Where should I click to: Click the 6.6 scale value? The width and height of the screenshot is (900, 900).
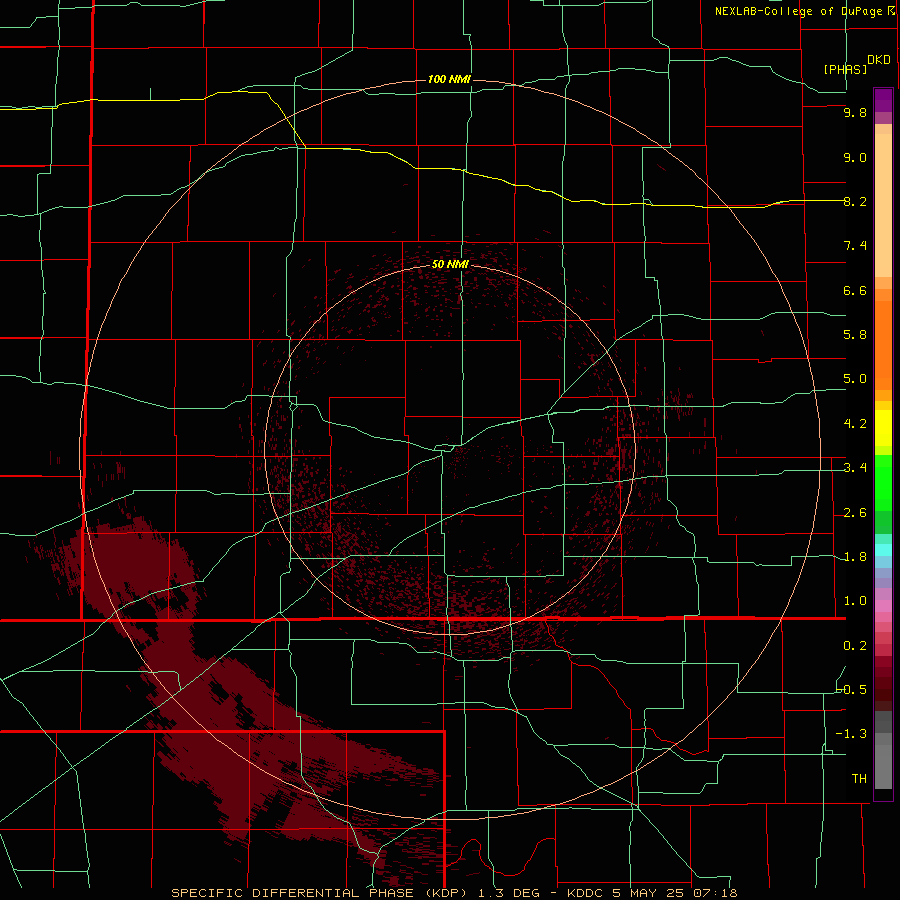(855, 290)
